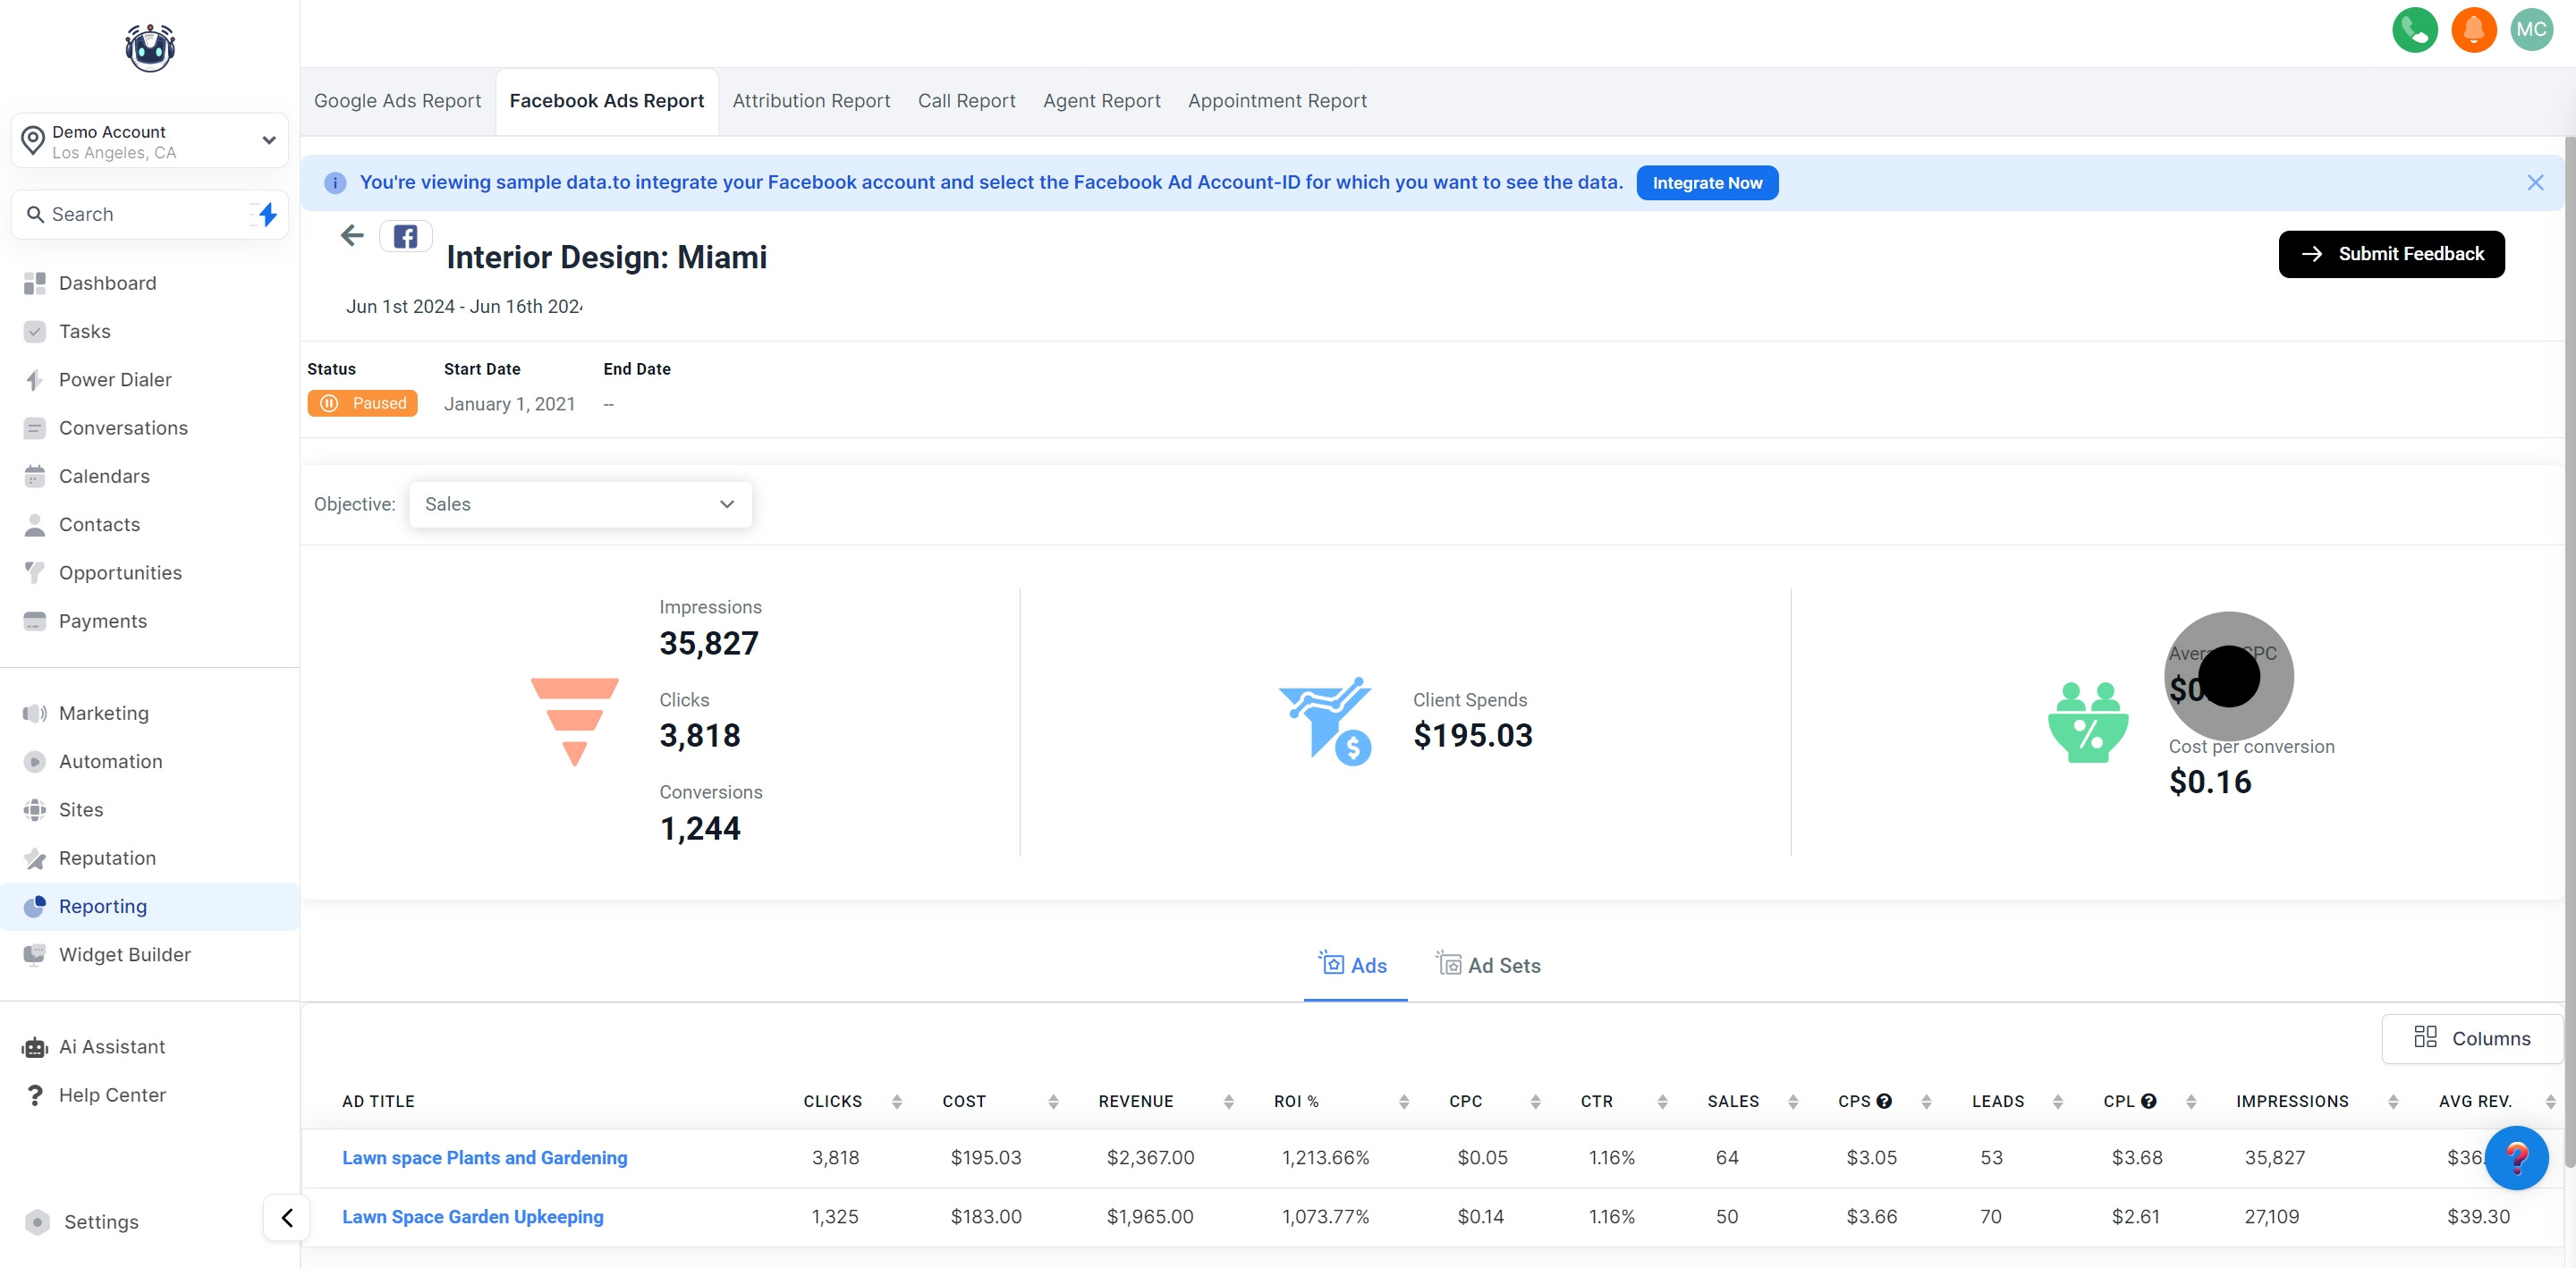Click the Facebook logo icon
The height and width of the screenshot is (1268, 2576).
coord(405,237)
